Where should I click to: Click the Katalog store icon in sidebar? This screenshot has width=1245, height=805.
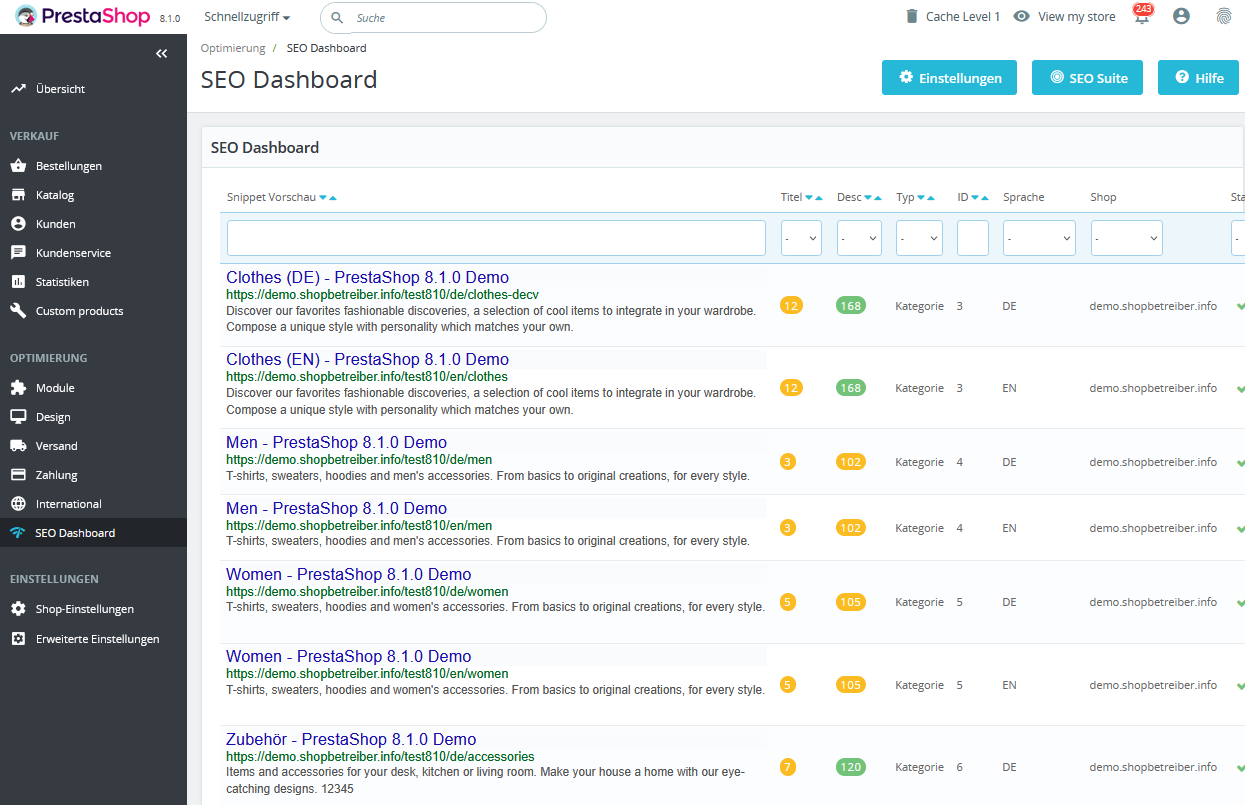click(18, 195)
